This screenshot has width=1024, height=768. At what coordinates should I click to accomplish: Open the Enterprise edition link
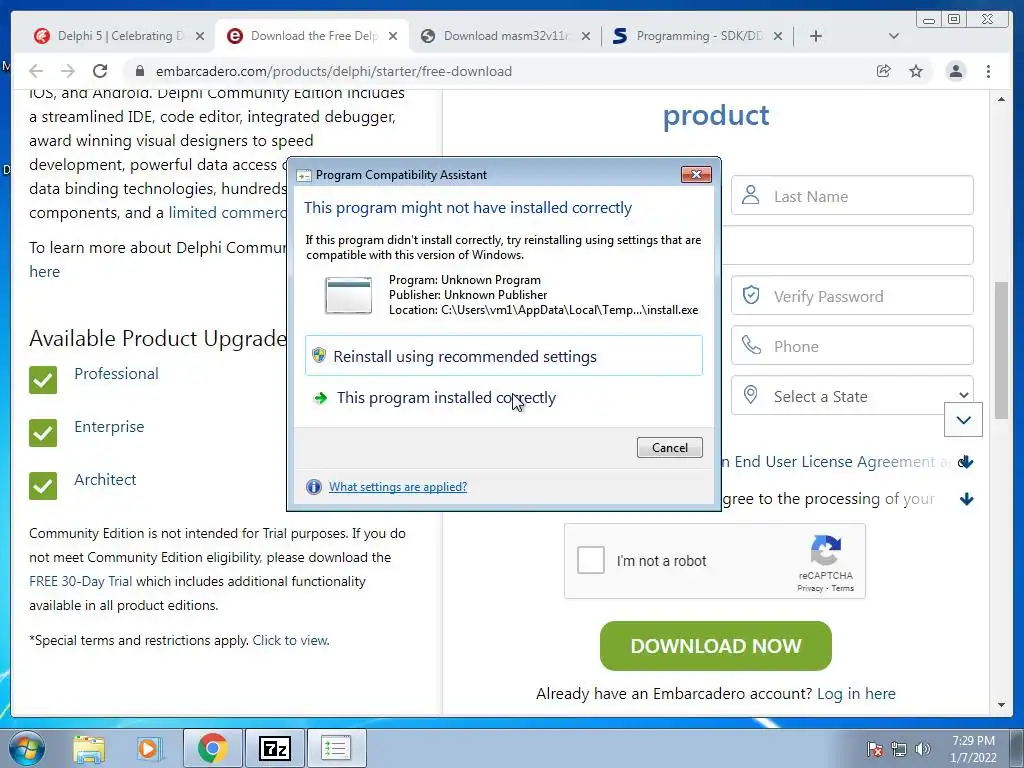[x=109, y=426]
